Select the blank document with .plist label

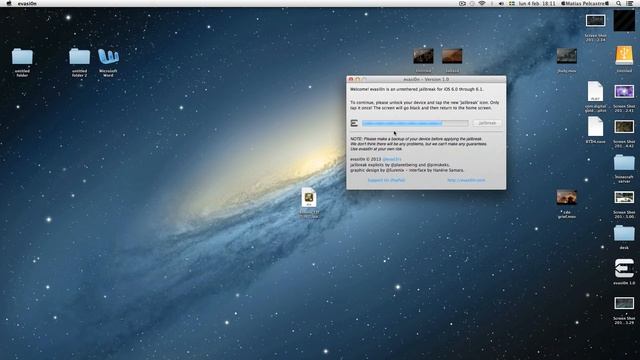595,91
